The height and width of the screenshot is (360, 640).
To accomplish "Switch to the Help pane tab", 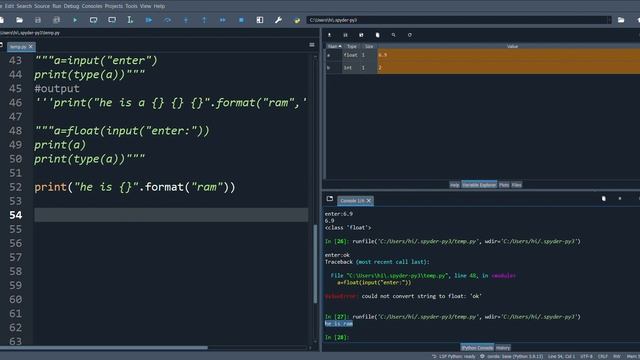I will pyautogui.click(x=455, y=185).
